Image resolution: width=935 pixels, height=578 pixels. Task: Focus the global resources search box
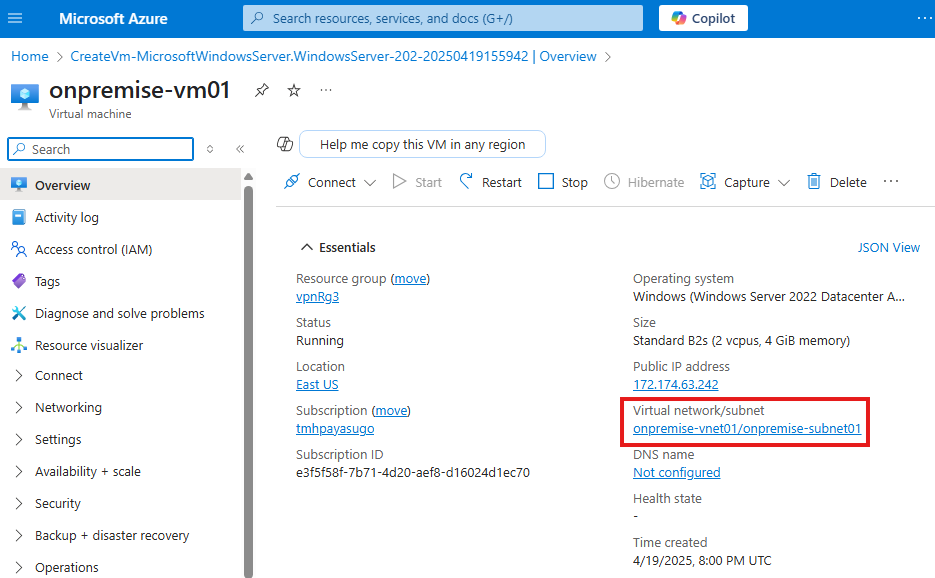tap(442, 18)
